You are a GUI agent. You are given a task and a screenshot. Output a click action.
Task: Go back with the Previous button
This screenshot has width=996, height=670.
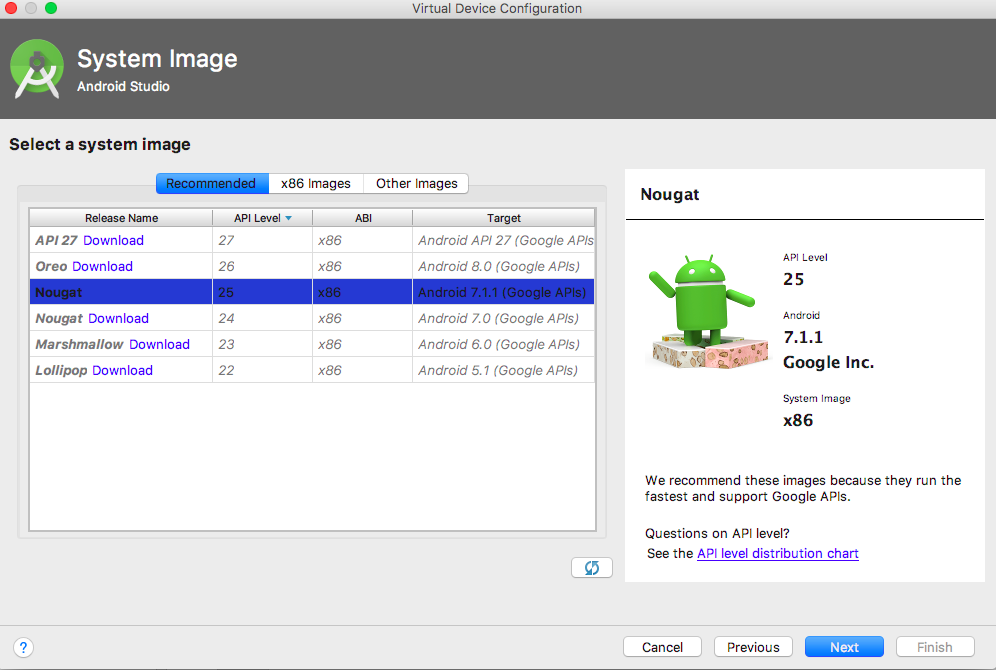pos(753,647)
